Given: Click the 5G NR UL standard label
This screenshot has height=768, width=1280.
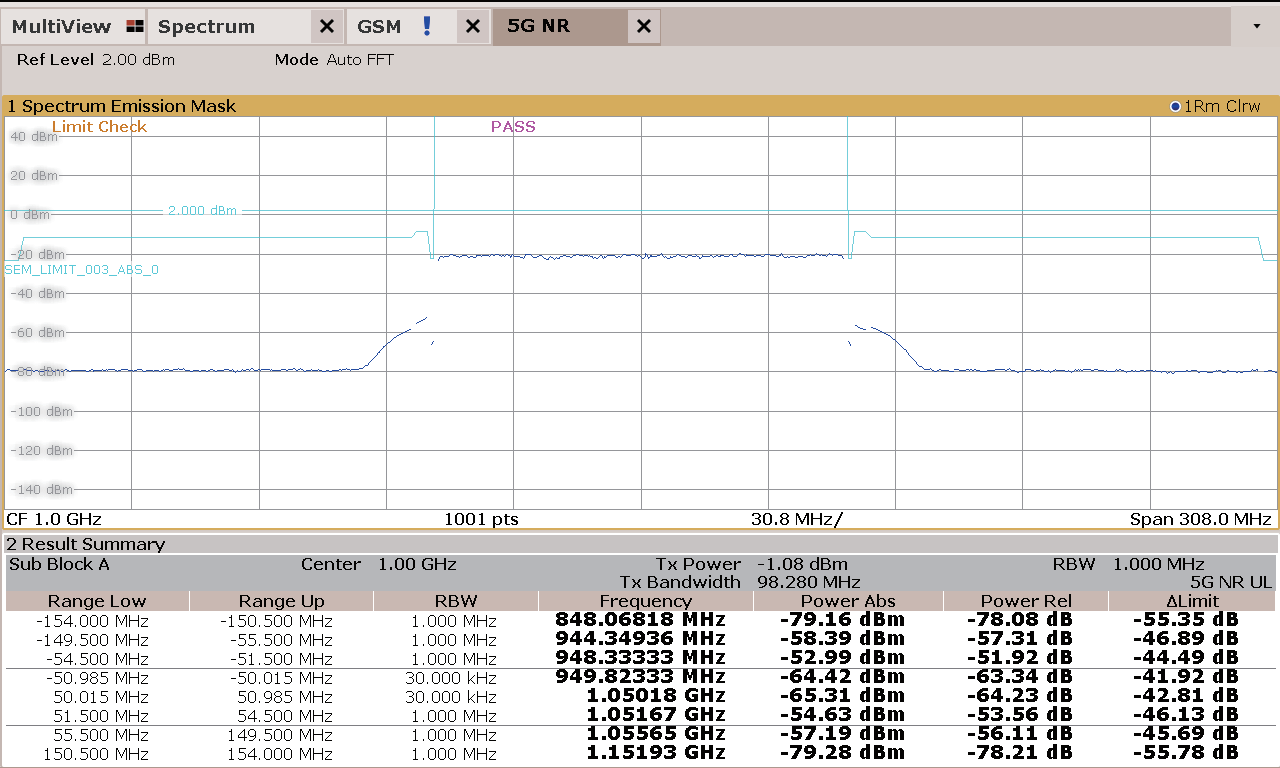Looking at the screenshot, I should [1231, 582].
